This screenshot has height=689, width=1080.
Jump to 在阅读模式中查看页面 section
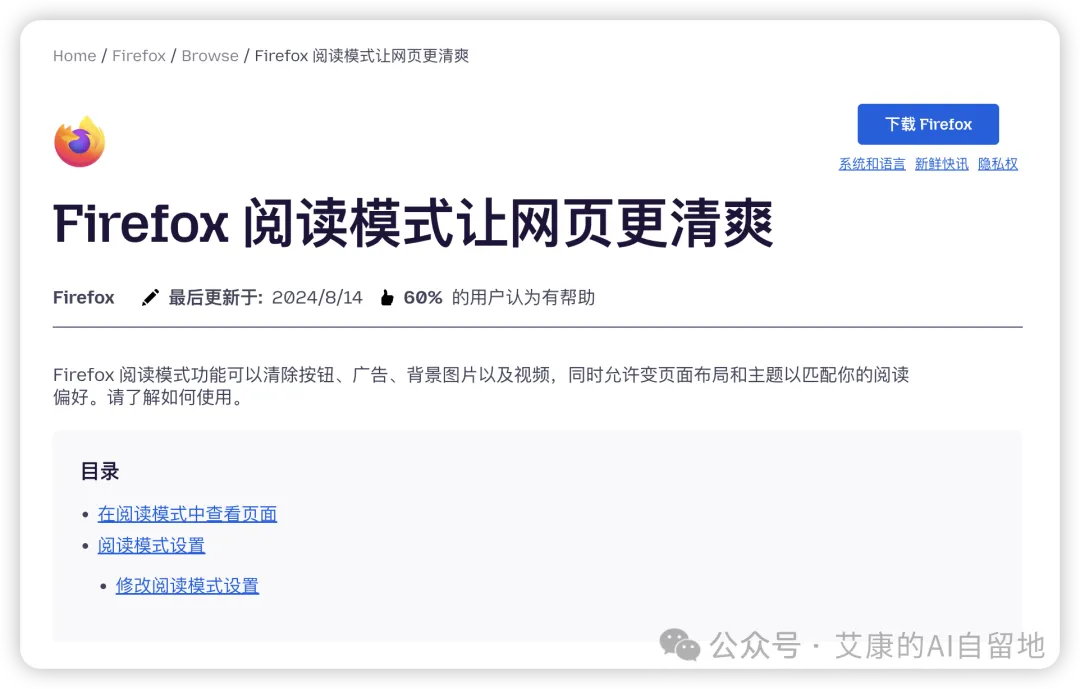(x=187, y=514)
